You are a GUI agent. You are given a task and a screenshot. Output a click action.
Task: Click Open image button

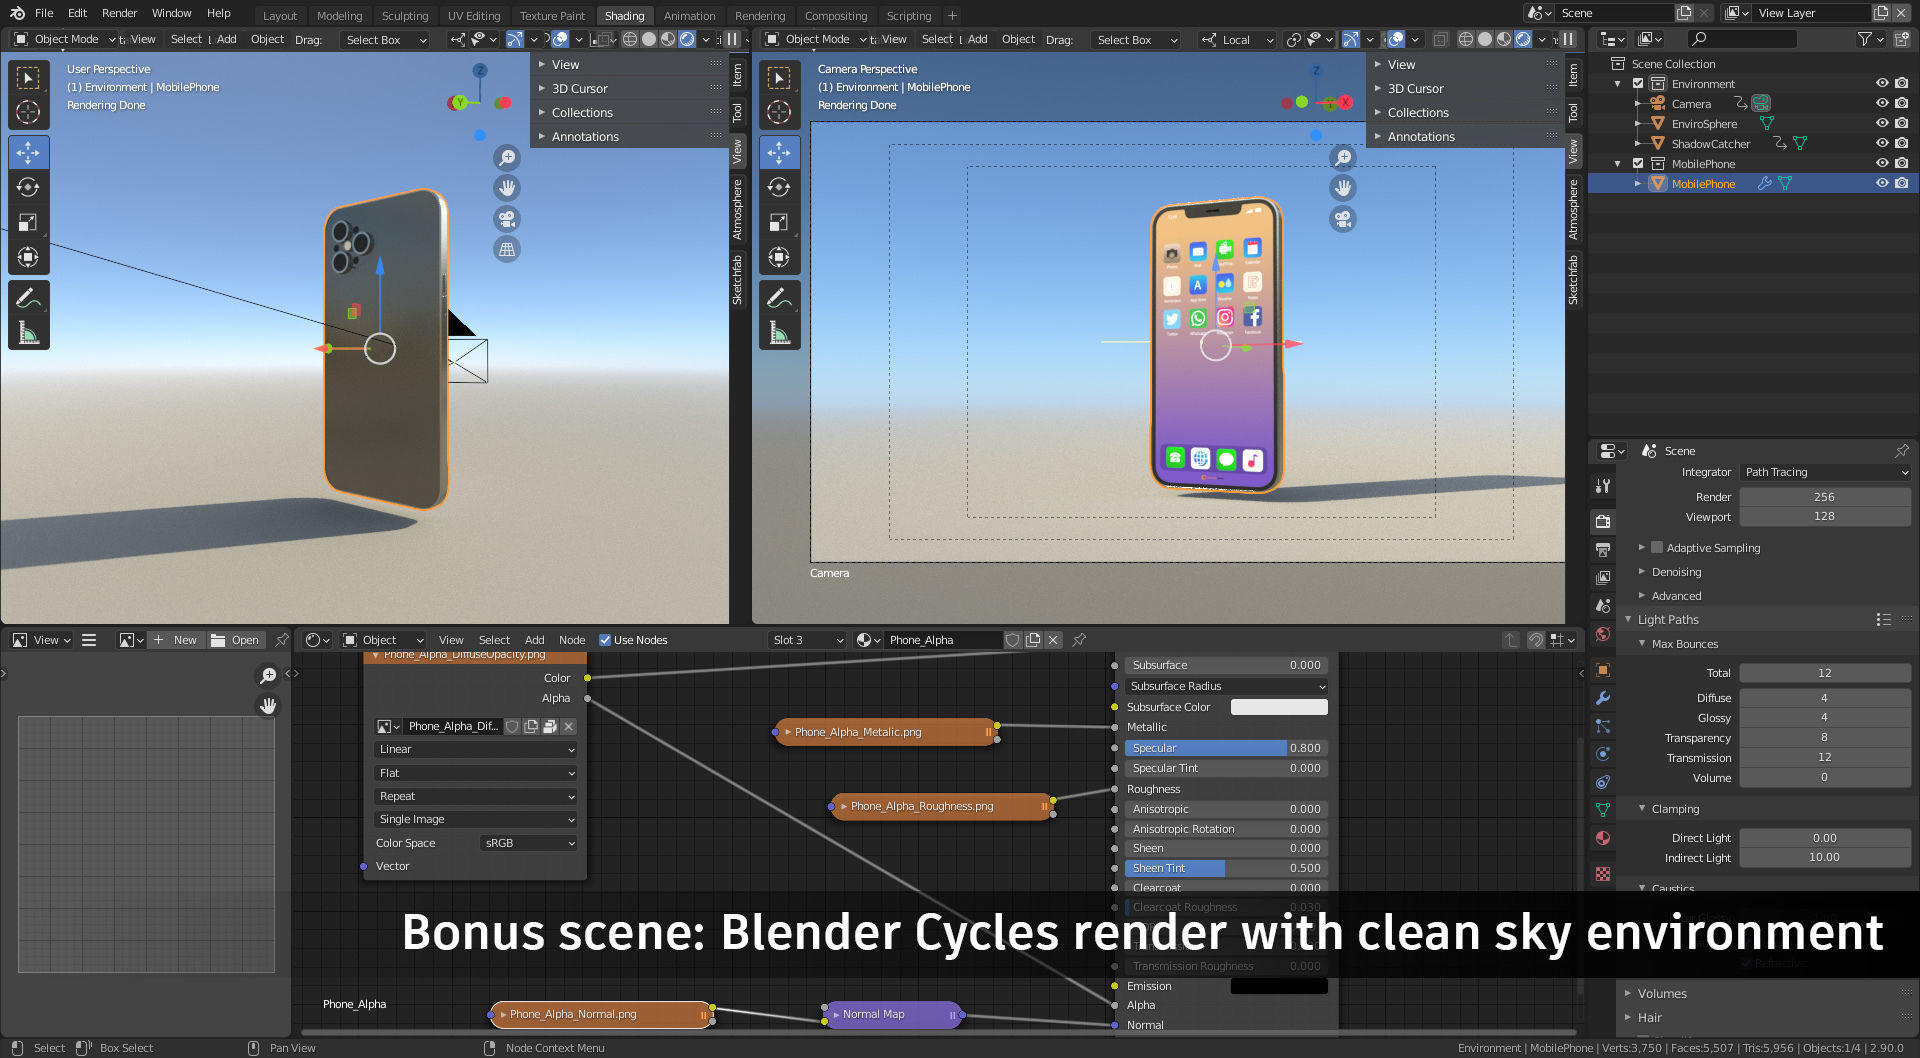pos(236,640)
